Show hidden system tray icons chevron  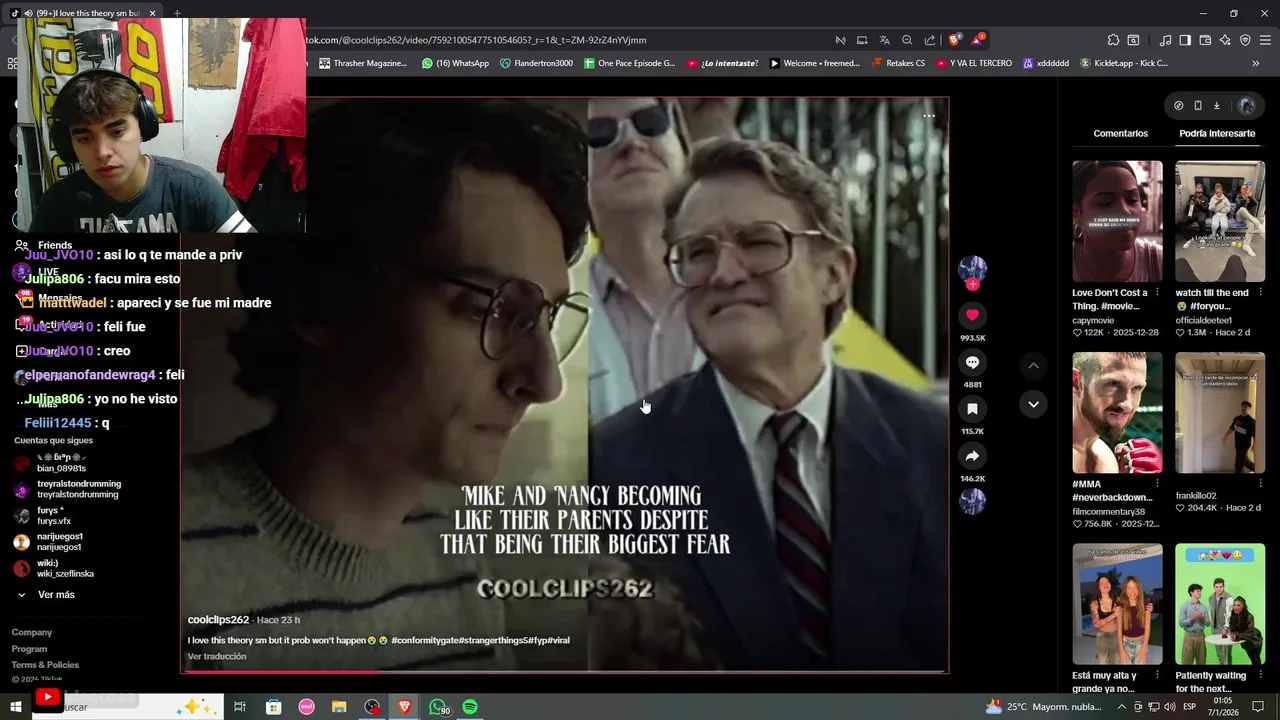pyautogui.click(x=1121, y=707)
